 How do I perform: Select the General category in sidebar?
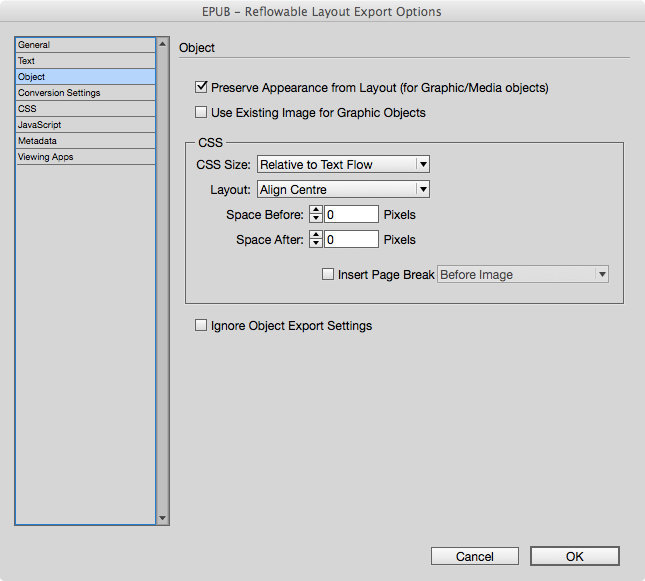[85, 45]
